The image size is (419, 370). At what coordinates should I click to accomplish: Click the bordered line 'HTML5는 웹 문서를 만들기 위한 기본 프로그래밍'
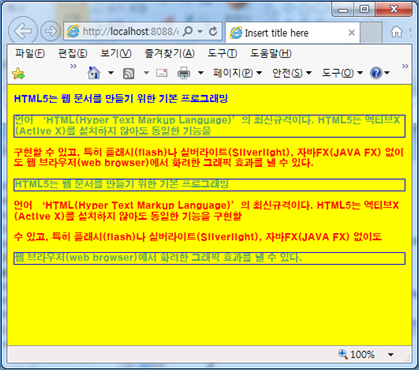click(209, 185)
